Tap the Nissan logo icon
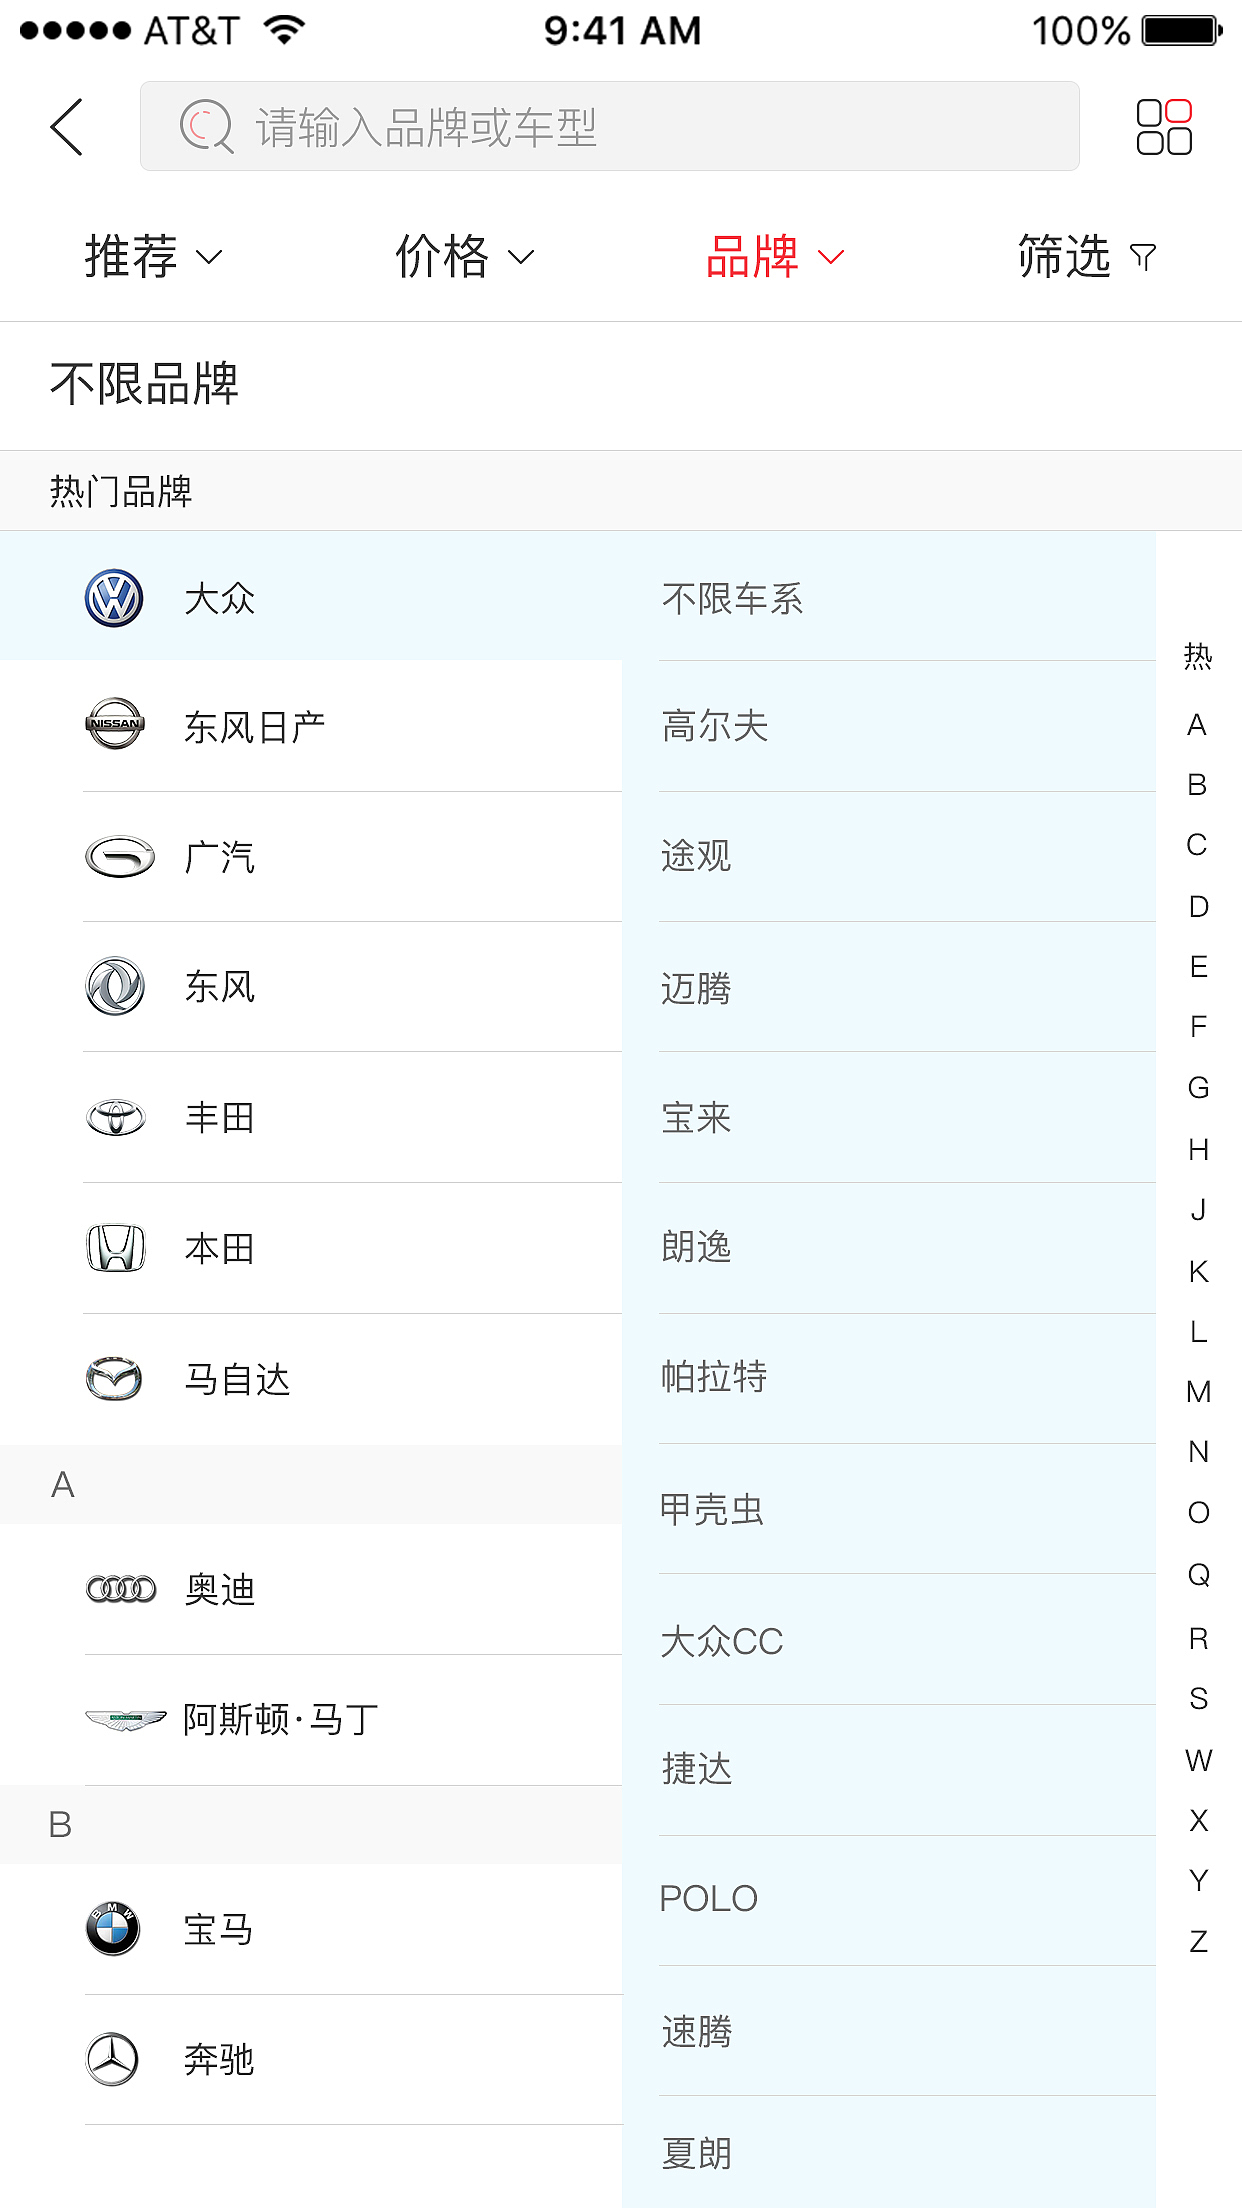Viewport: 1242px width, 2208px height. [x=115, y=724]
